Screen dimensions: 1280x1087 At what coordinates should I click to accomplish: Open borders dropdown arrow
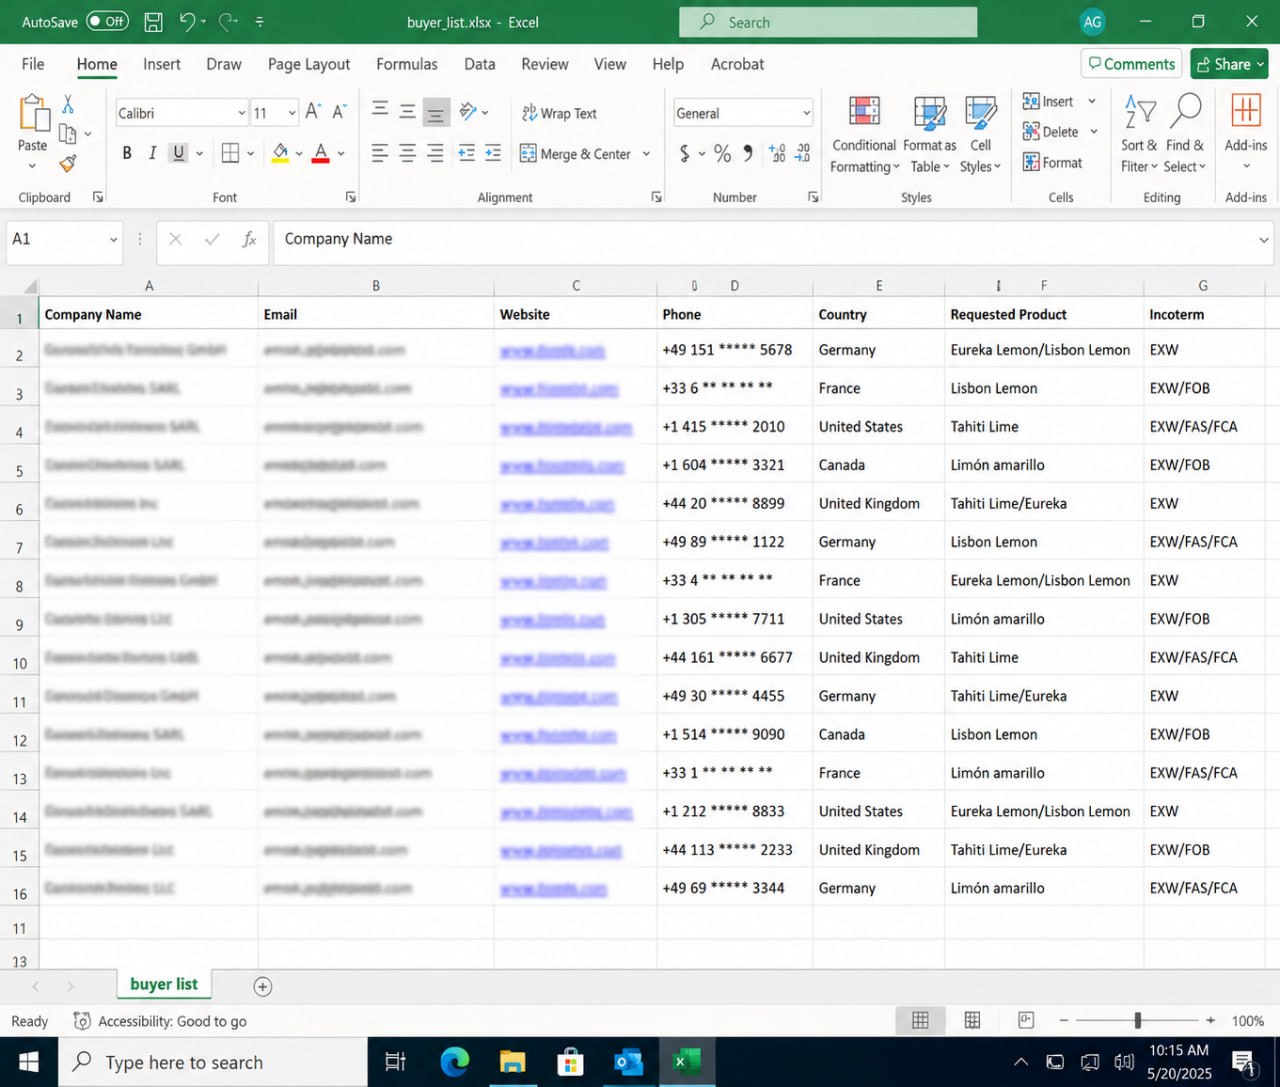[x=250, y=153]
